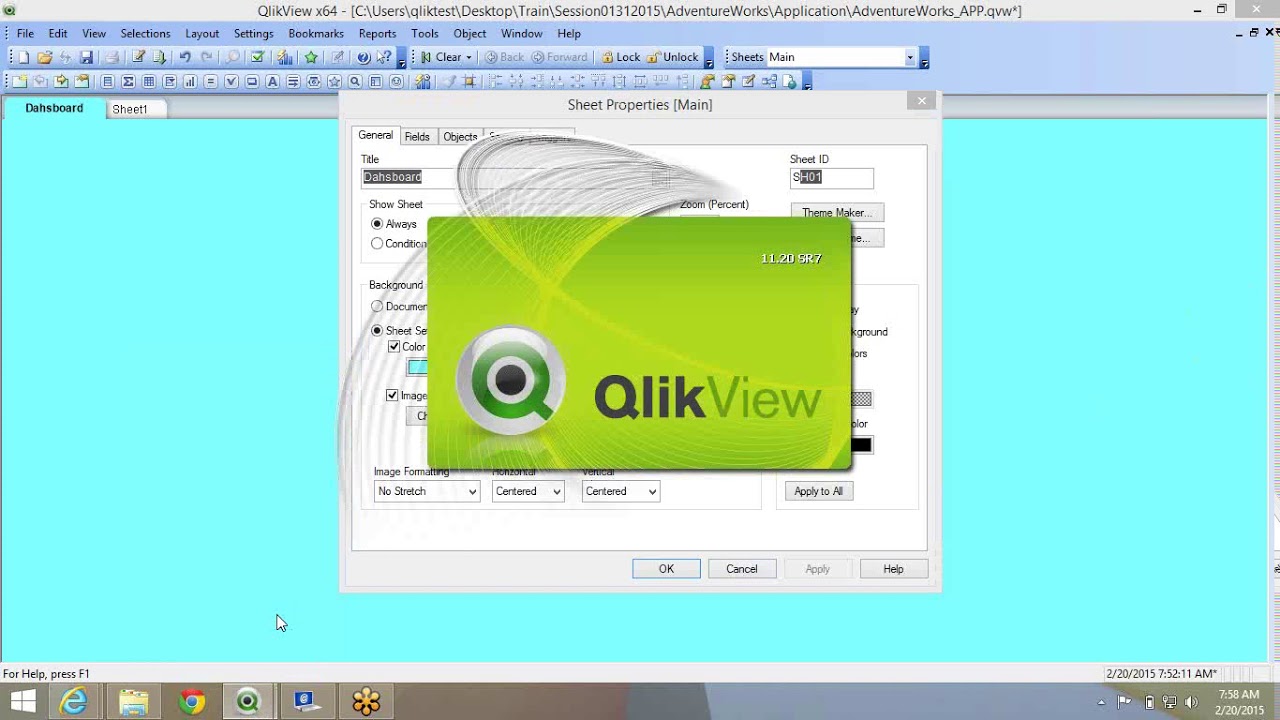1280x720 pixels.
Task: Open the Selections menu
Action: click(x=145, y=33)
